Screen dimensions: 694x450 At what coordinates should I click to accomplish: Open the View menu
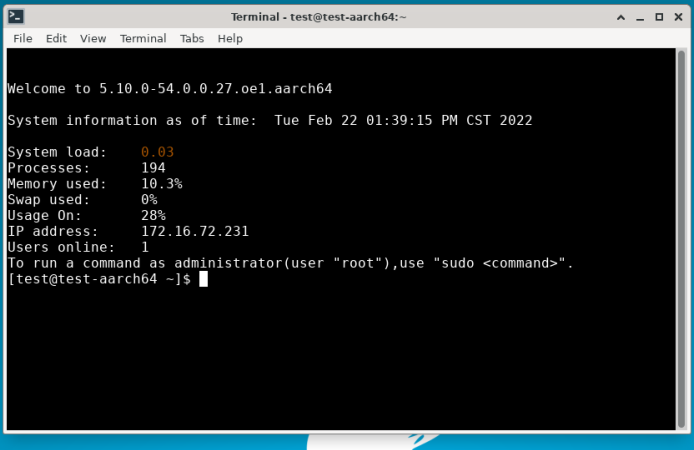pyautogui.click(x=93, y=38)
